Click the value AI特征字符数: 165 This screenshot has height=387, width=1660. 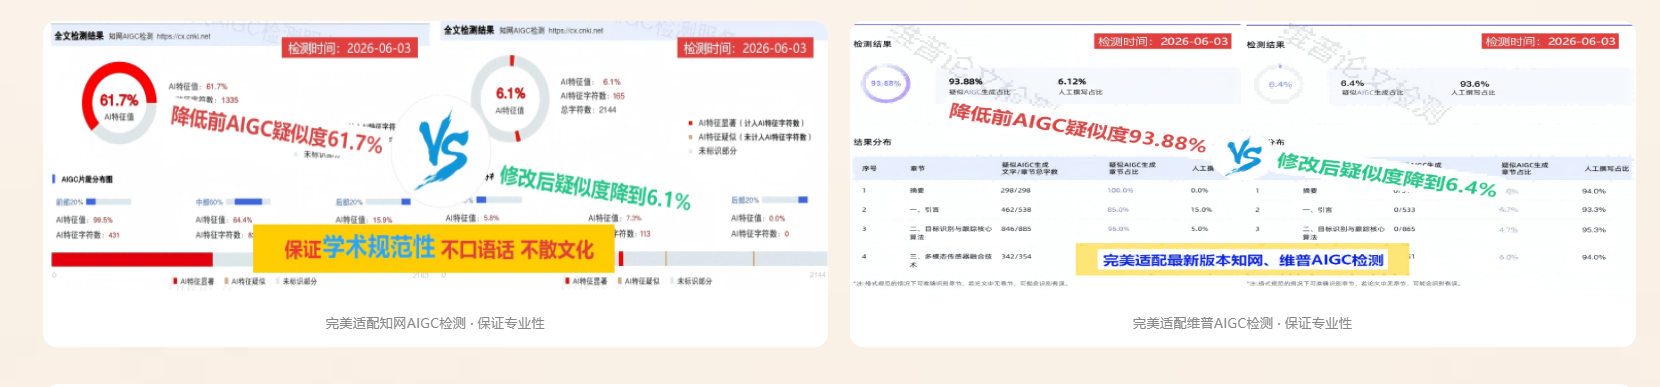[592, 96]
